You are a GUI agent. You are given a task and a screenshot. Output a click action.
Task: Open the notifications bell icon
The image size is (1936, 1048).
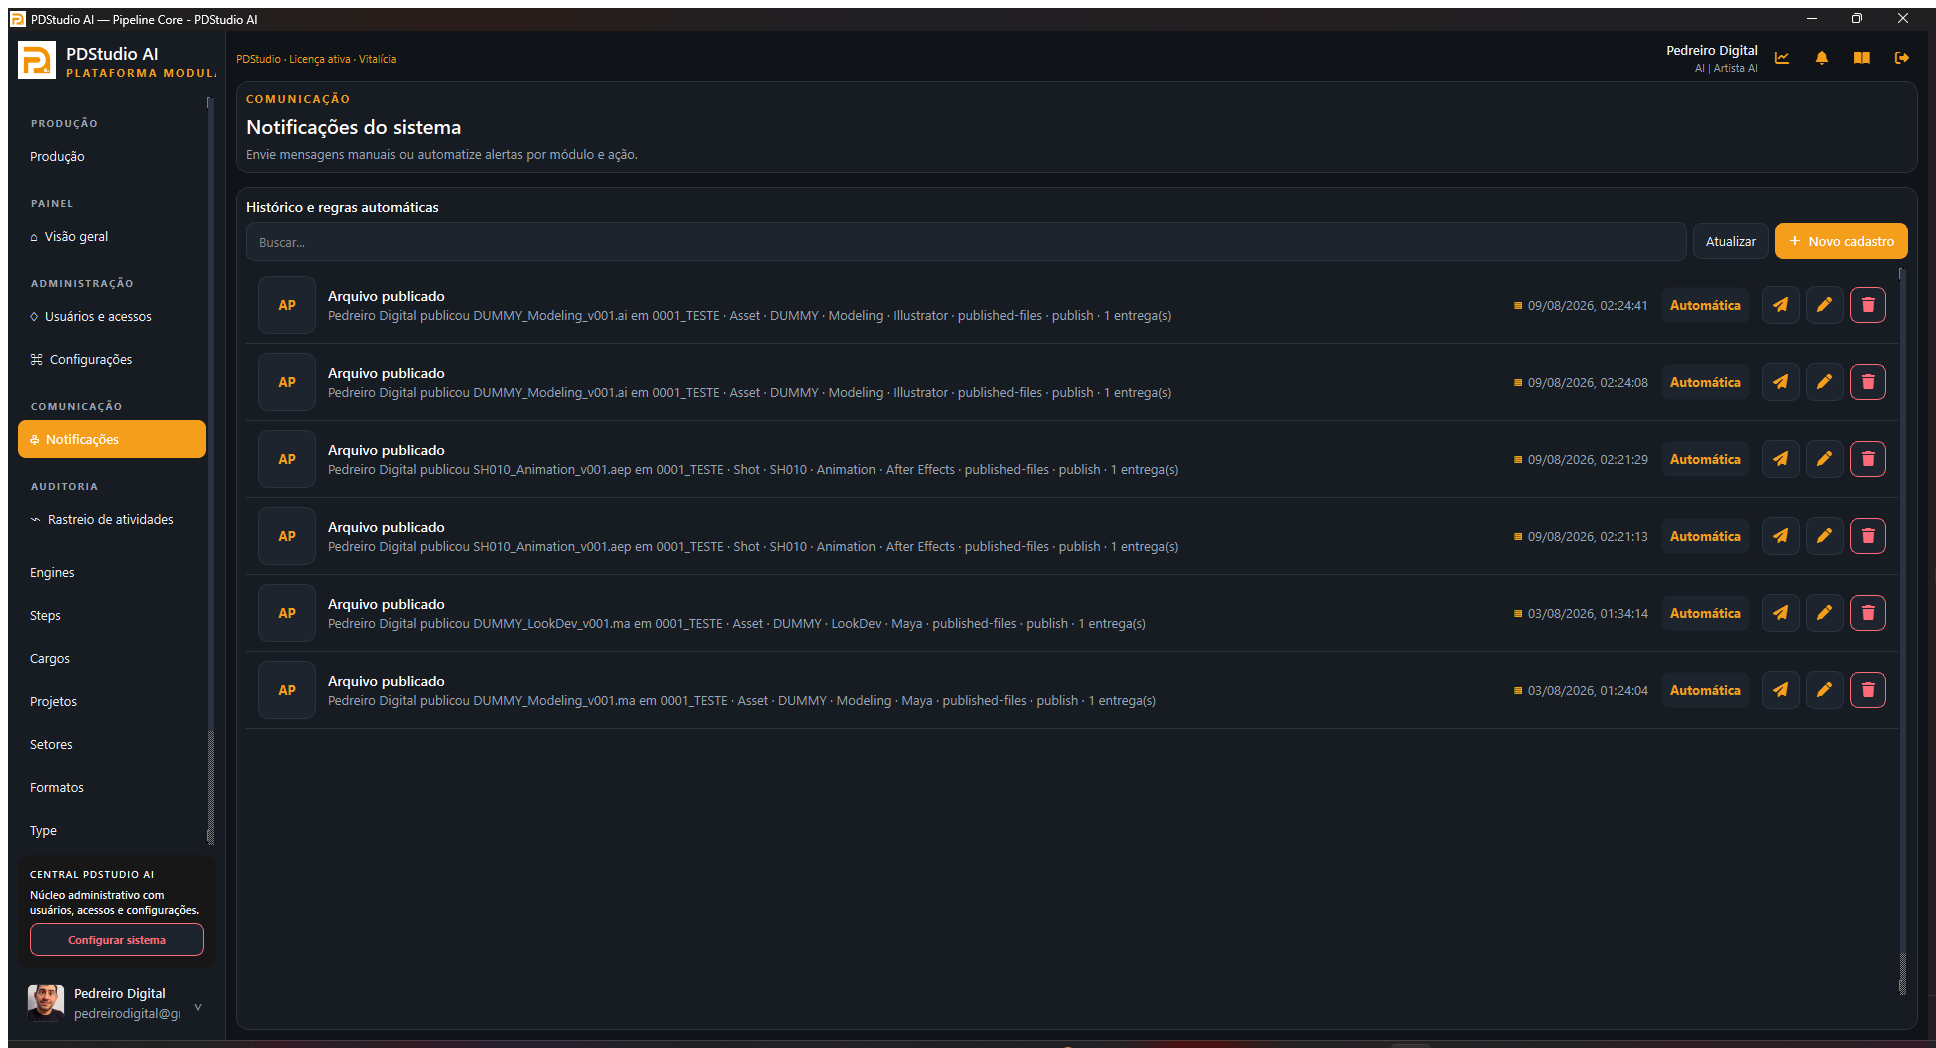click(x=1822, y=58)
